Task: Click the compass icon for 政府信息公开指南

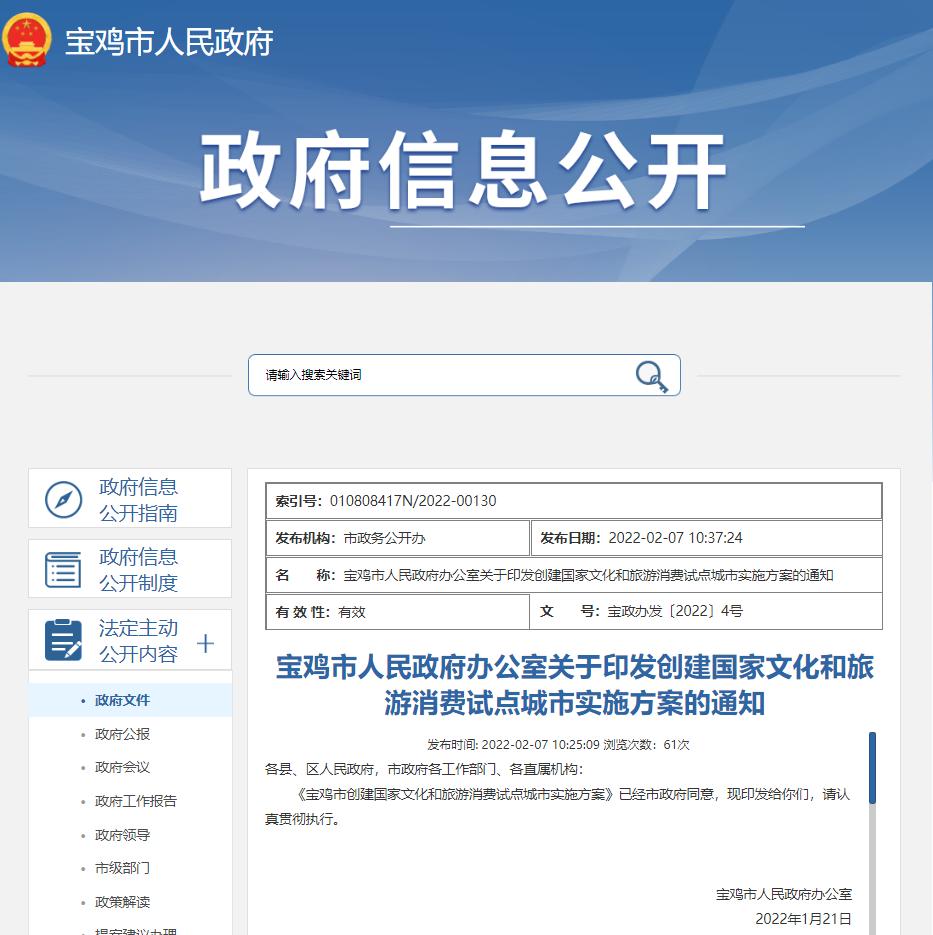Action: coord(64,500)
